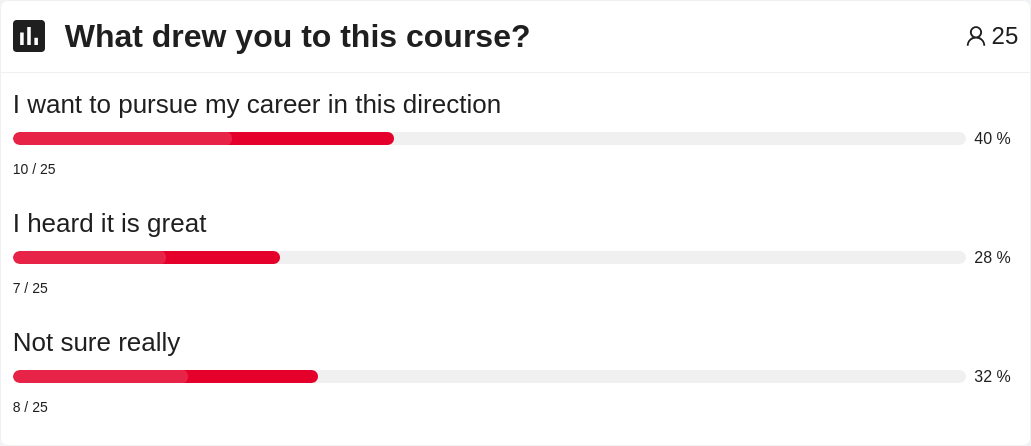Click the 28 % percentage label
The width and height of the screenshot is (1031, 446).
point(992,258)
